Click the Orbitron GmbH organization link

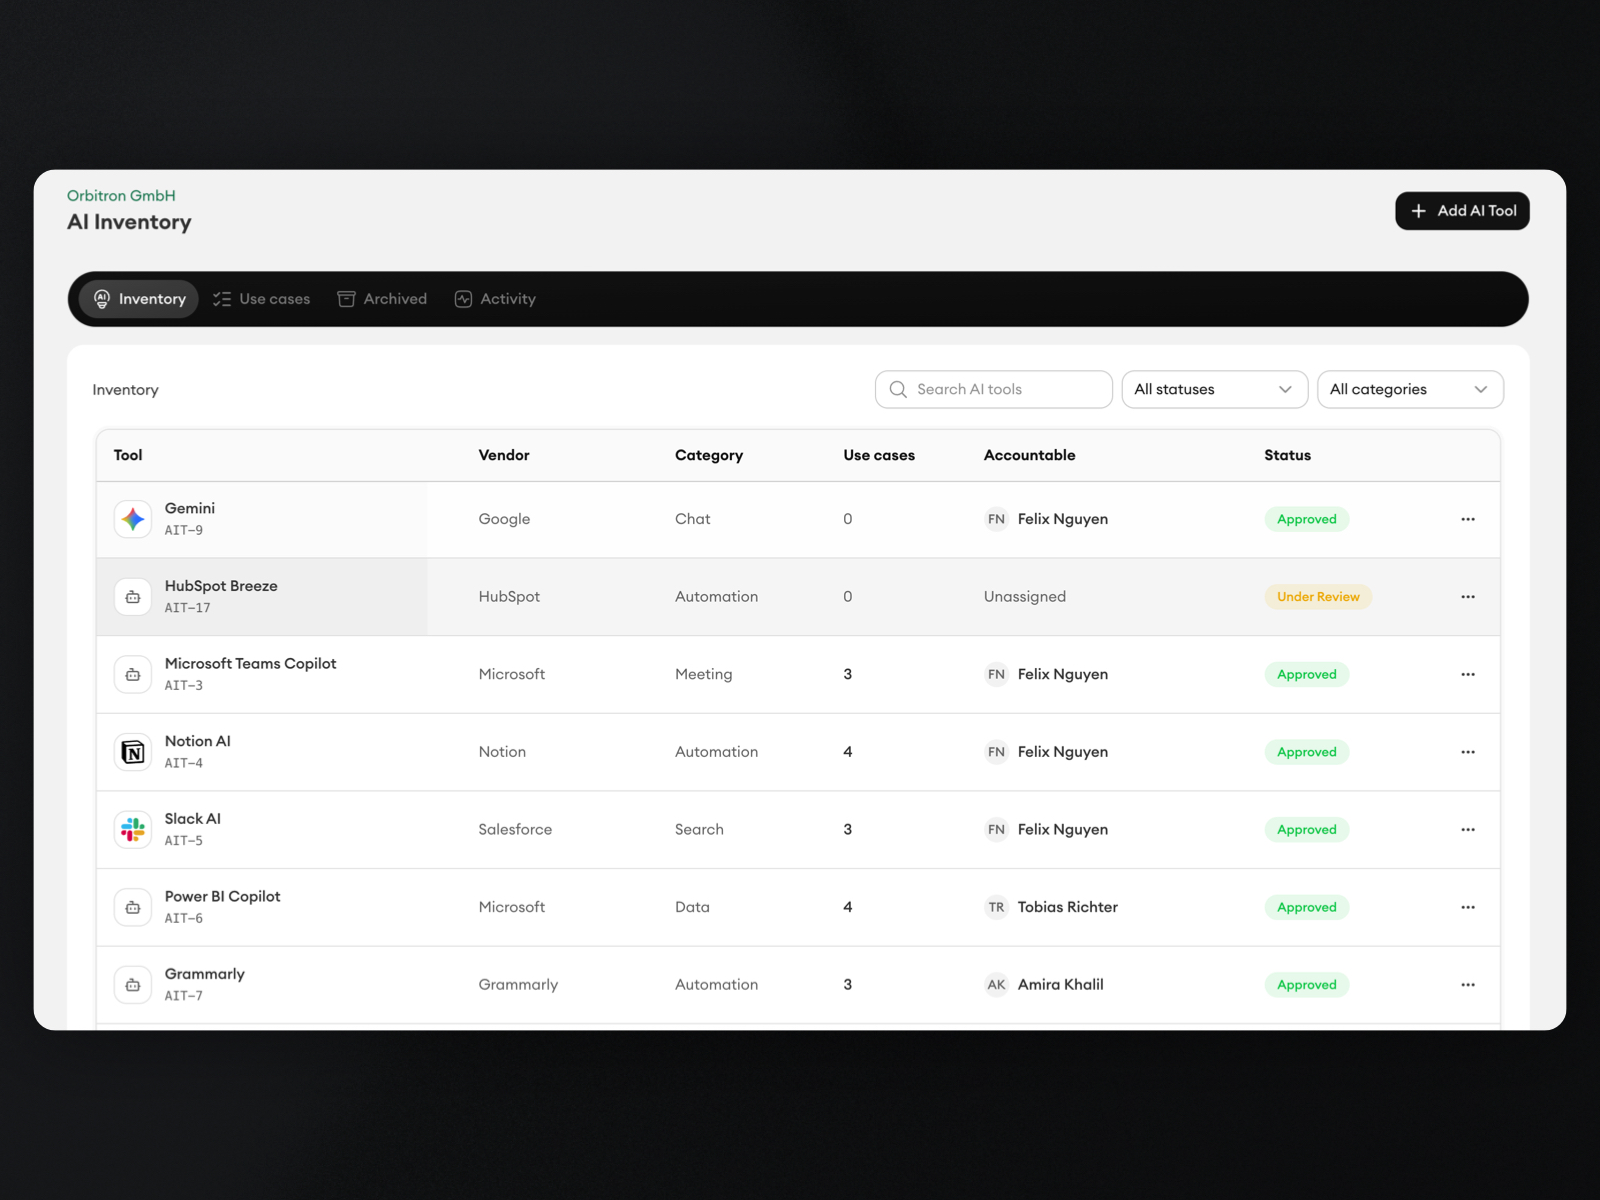[x=121, y=196]
